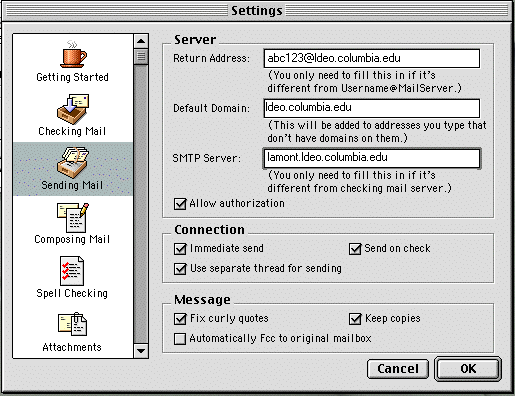Open the Spell Checking checklist icon
Viewport: 515px width, 396px height.
(x=72, y=271)
